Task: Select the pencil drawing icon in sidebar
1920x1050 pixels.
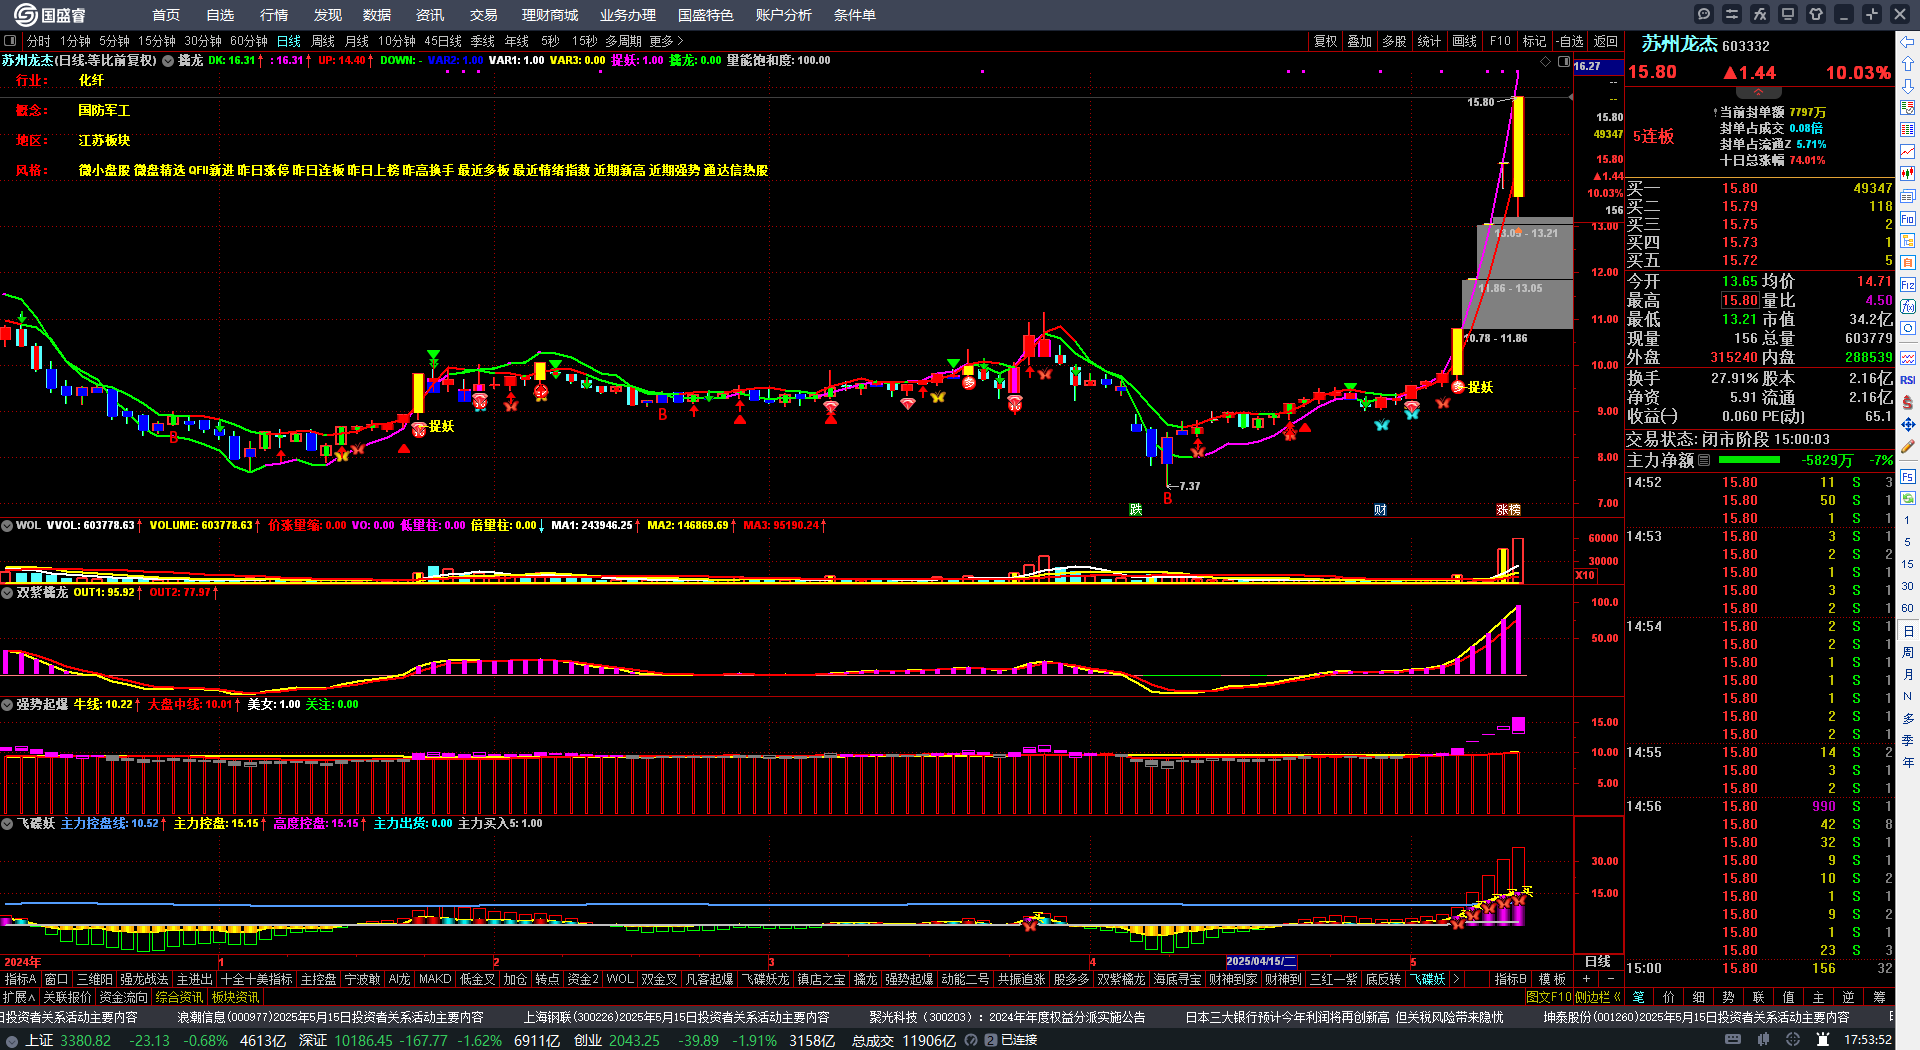Action: tap(1908, 446)
